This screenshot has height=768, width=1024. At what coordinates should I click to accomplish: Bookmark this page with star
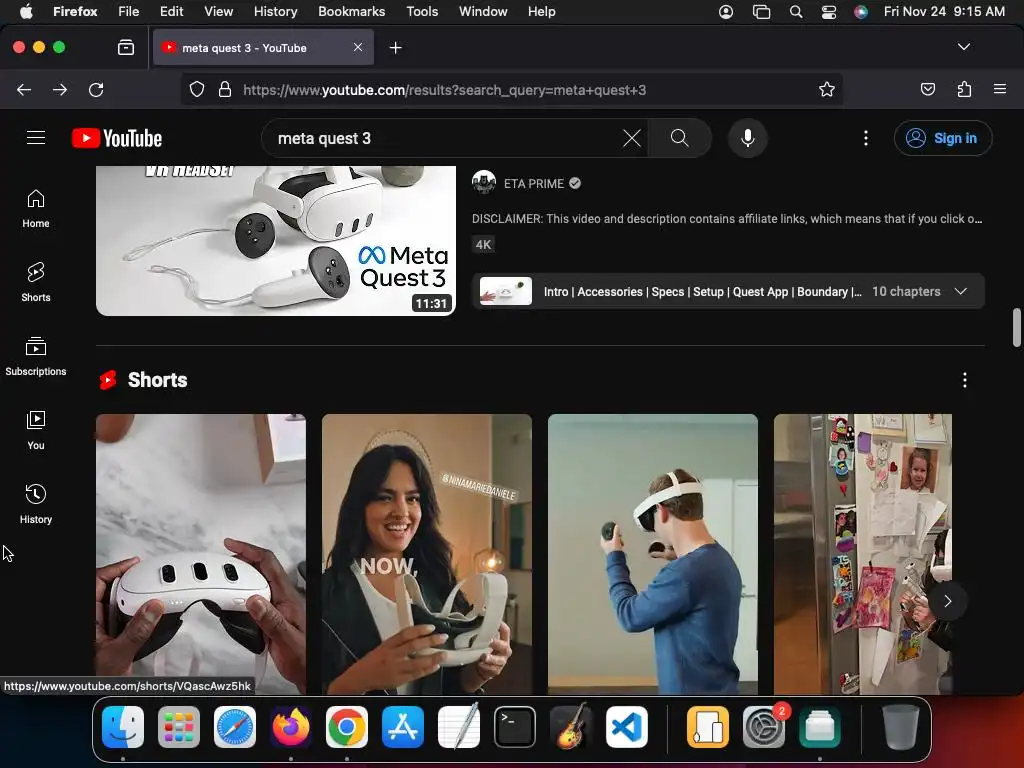click(827, 89)
